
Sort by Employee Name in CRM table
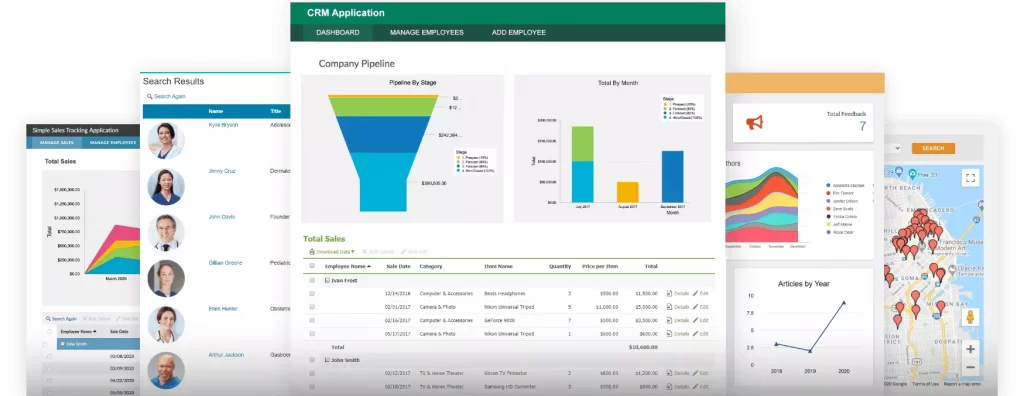click(348, 266)
